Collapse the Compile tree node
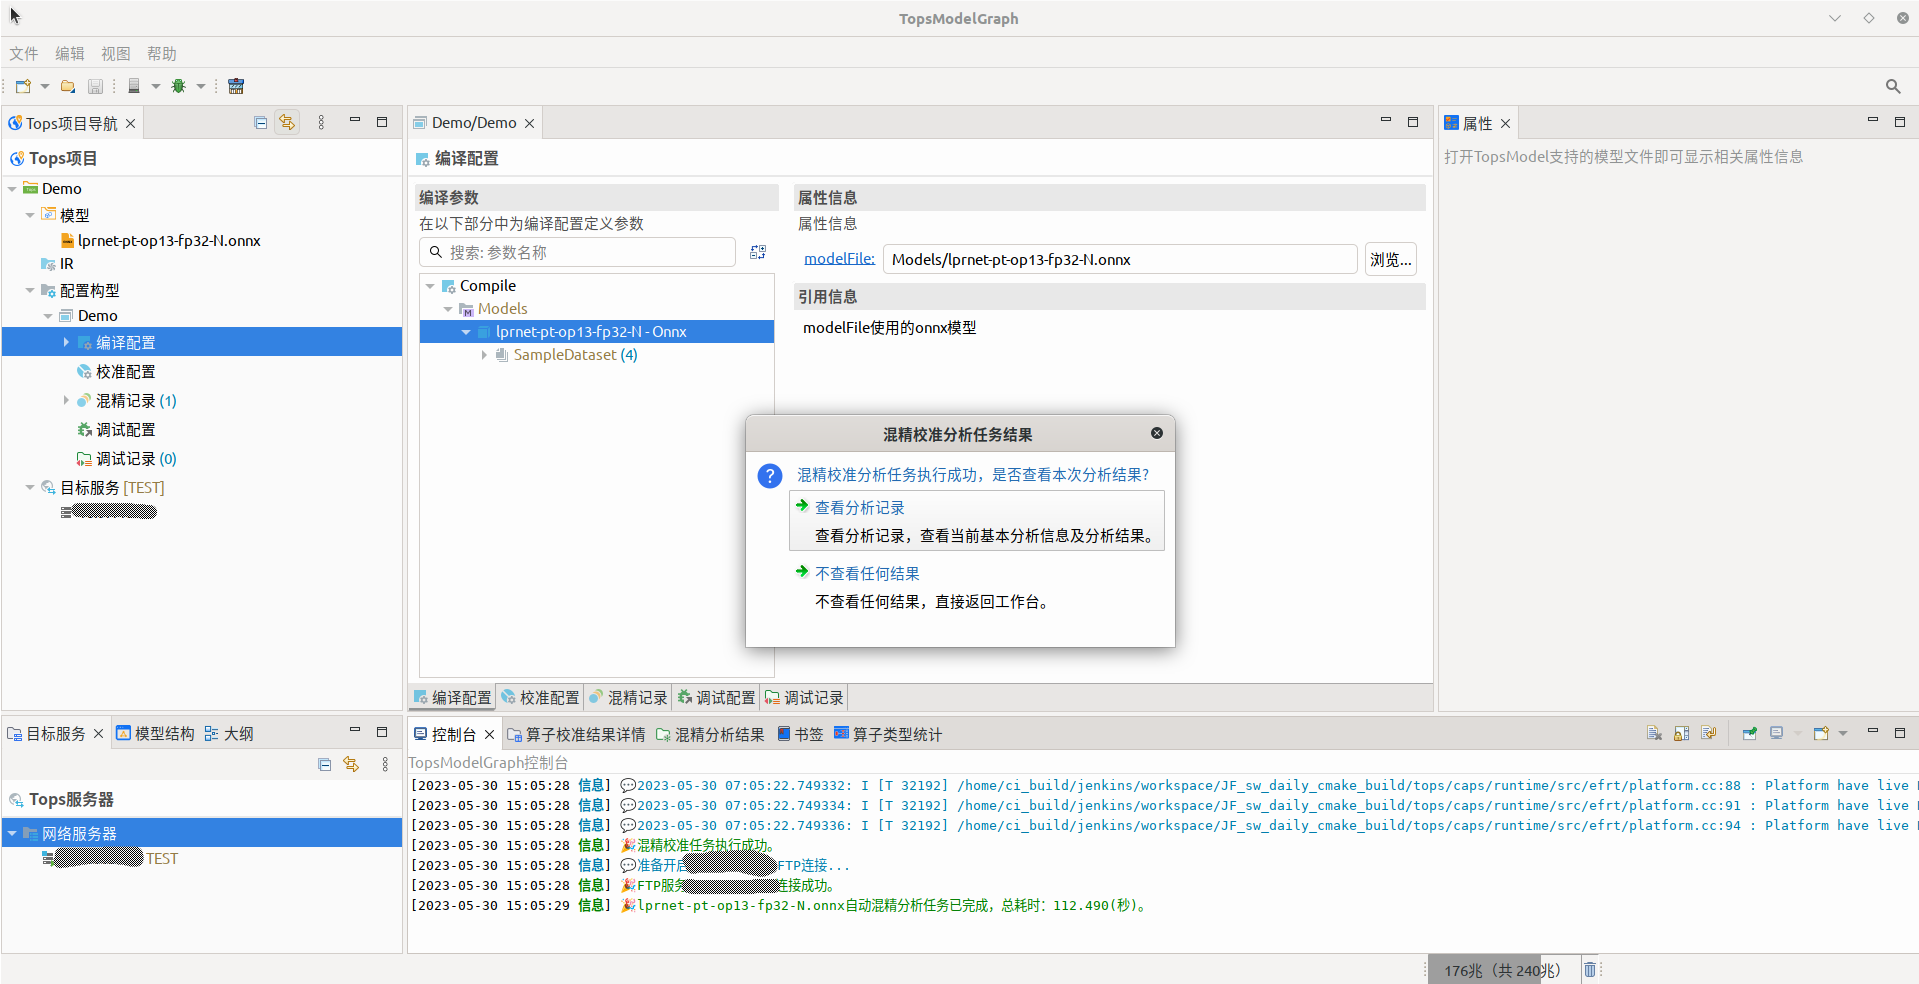Viewport: 1919px width, 984px height. pos(430,286)
